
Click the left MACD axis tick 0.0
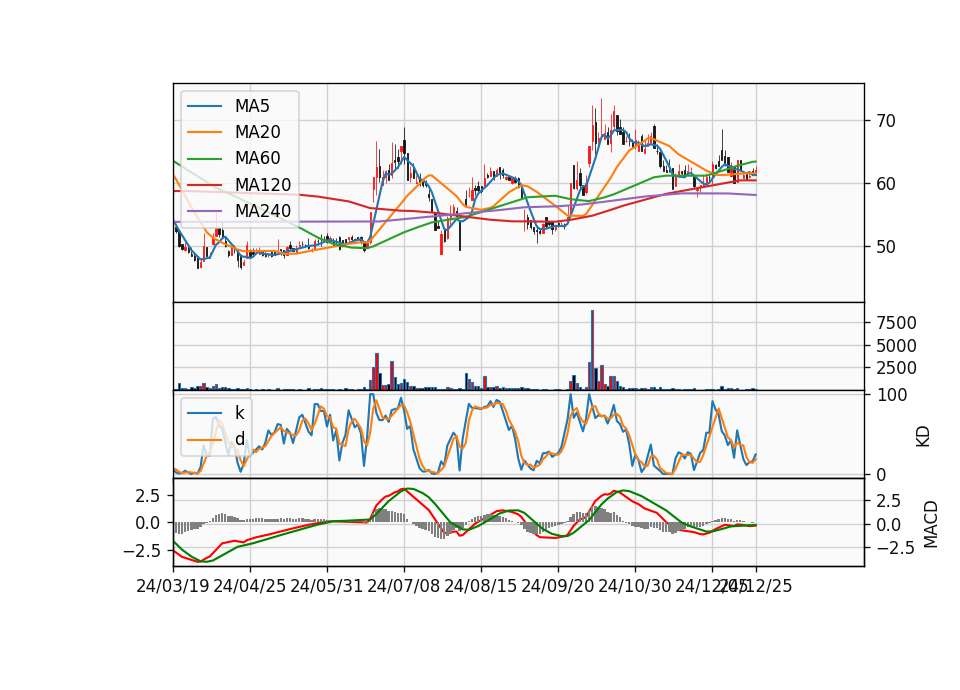[148, 523]
